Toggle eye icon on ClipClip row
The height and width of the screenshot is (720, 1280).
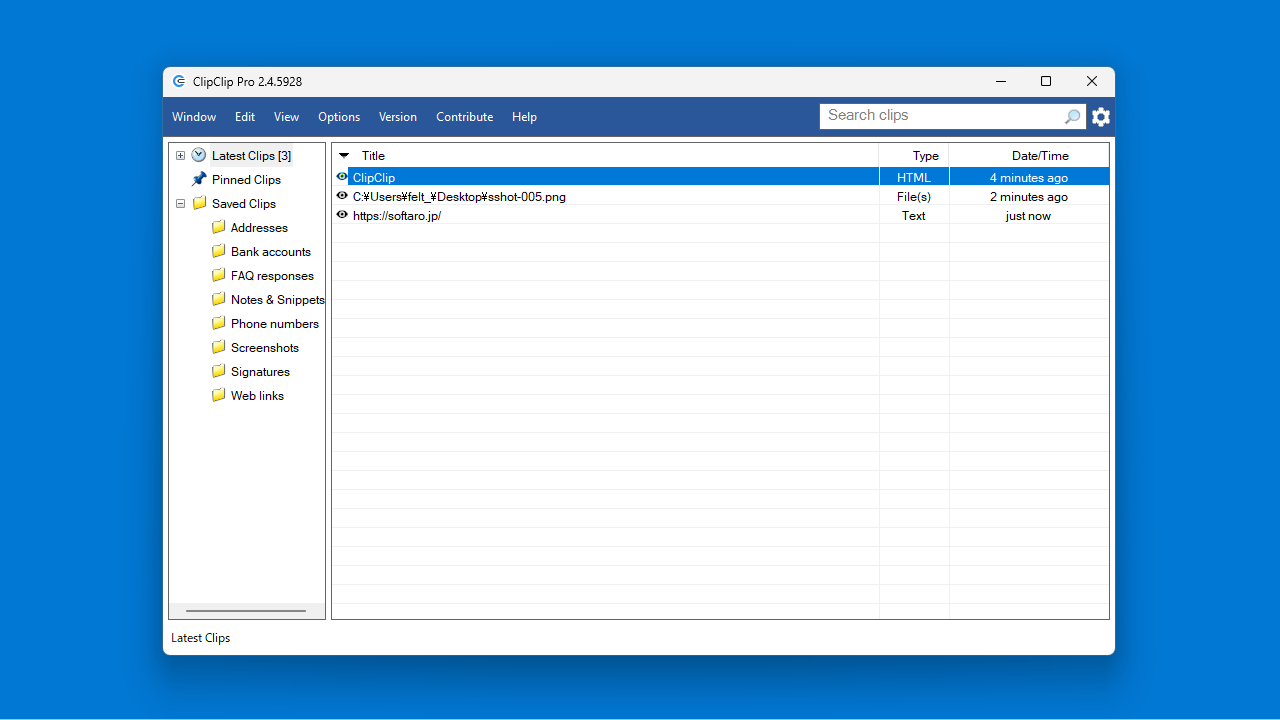342,177
